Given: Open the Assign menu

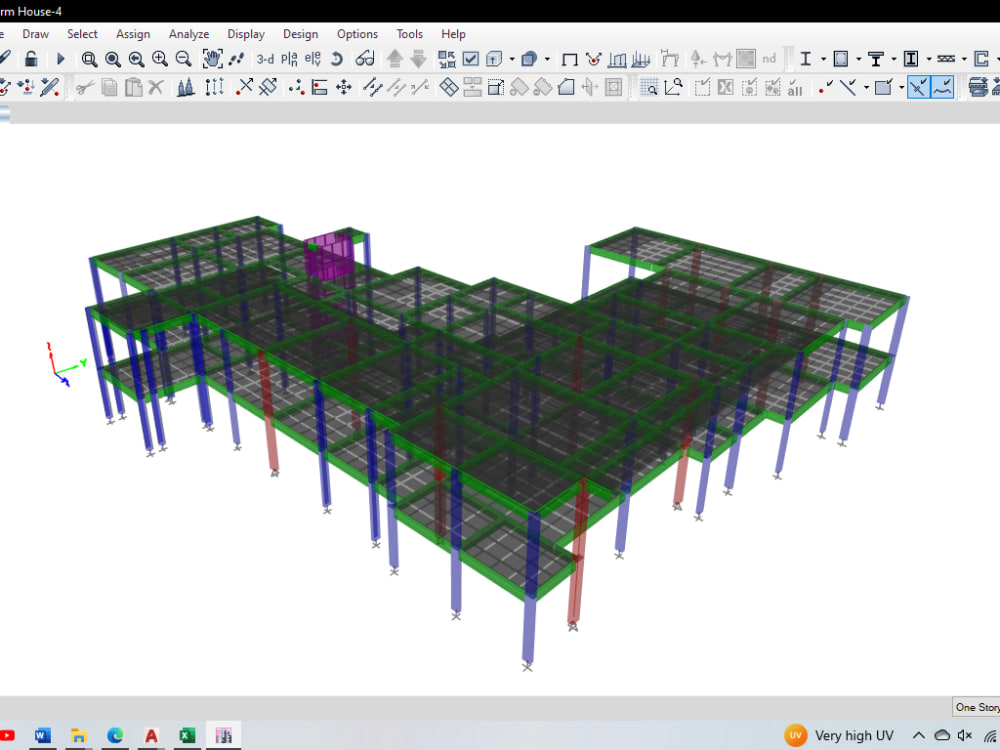Looking at the screenshot, I should pos(133,33).
